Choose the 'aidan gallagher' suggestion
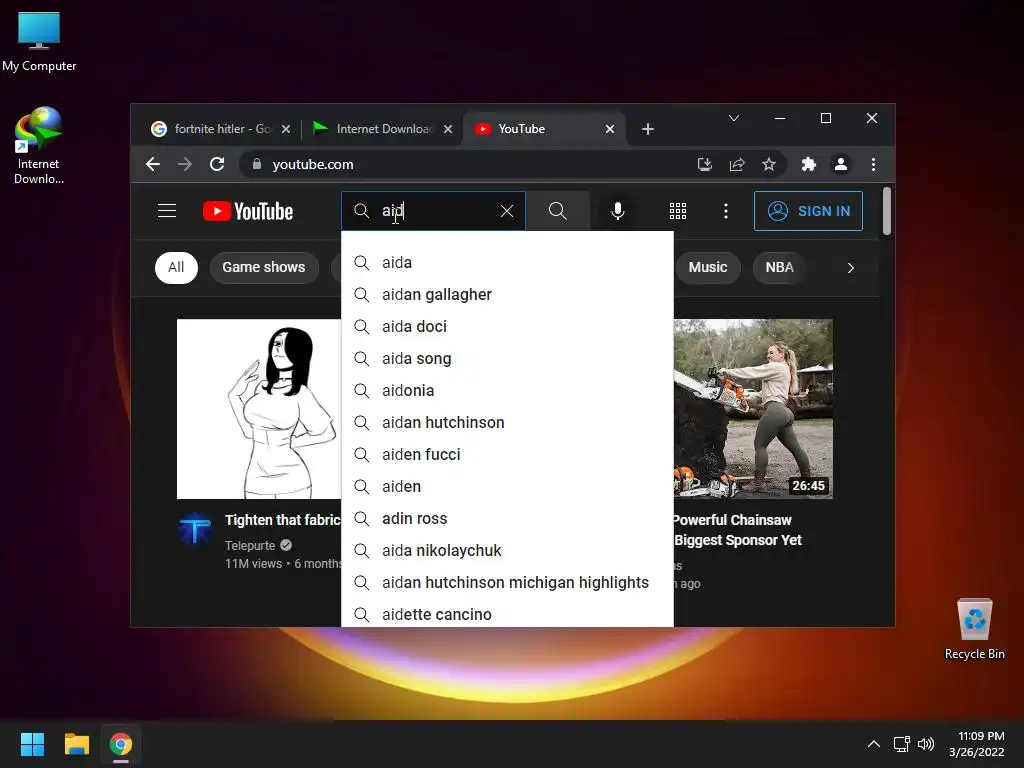This screenshot has width=1024, height=768. 507,295
